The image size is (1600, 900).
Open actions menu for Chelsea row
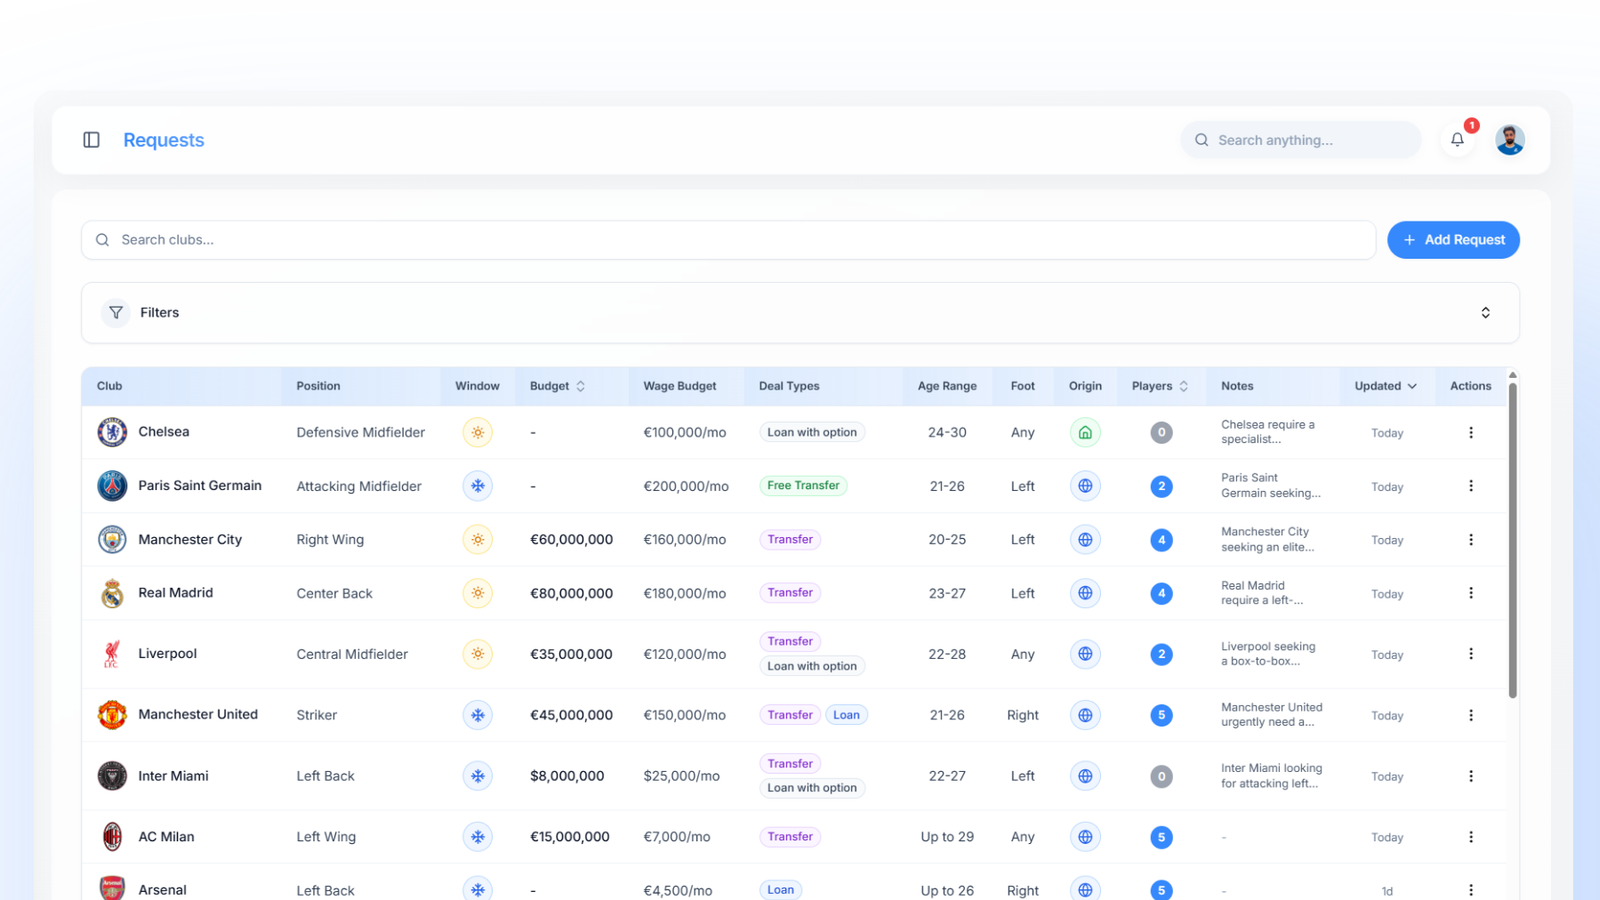[1470, 433]
